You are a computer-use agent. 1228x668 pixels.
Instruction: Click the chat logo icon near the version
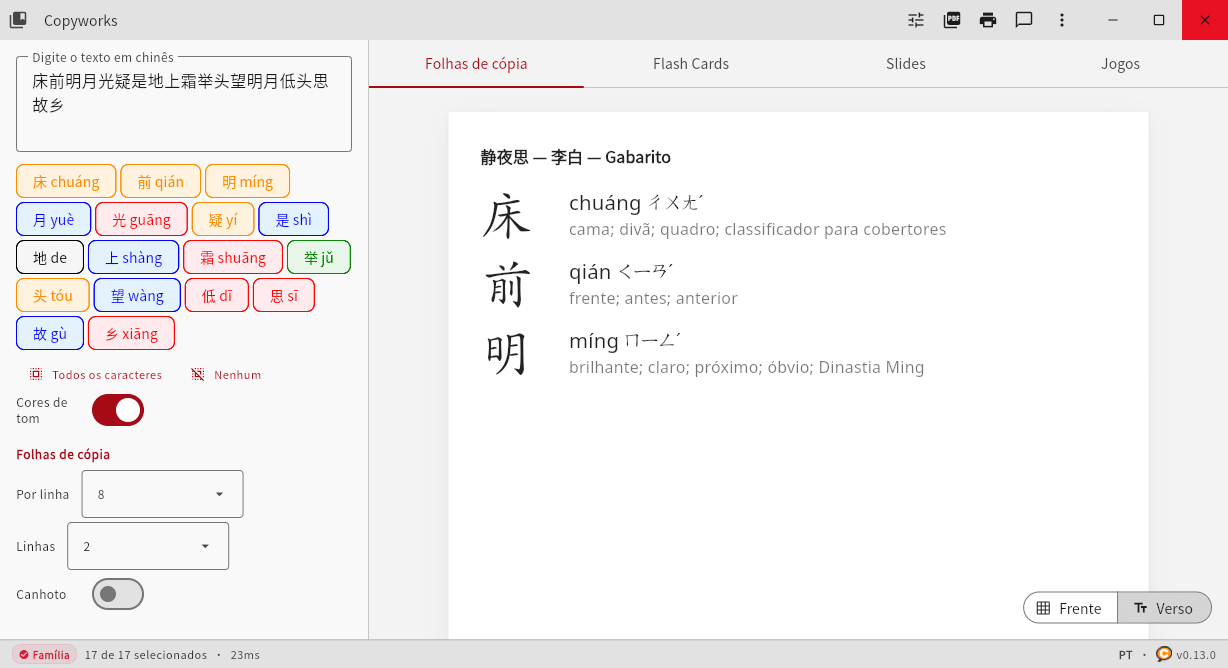pyautogui.click(x=1164, y=654)
